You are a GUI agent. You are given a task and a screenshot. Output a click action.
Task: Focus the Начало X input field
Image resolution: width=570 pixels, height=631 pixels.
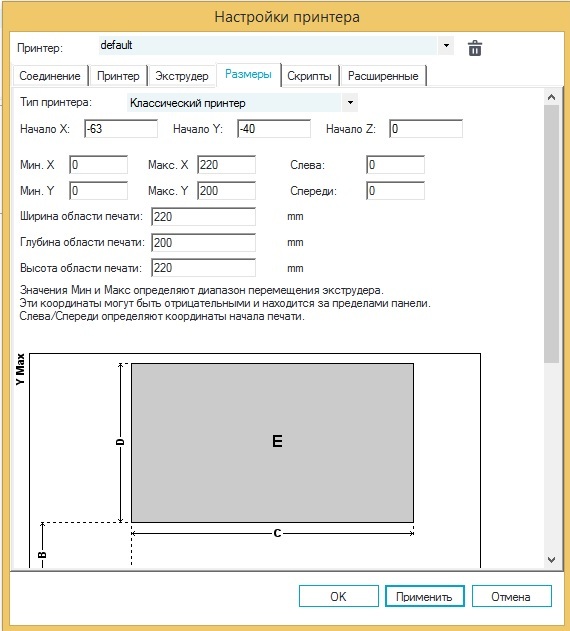tap(121, 129)
